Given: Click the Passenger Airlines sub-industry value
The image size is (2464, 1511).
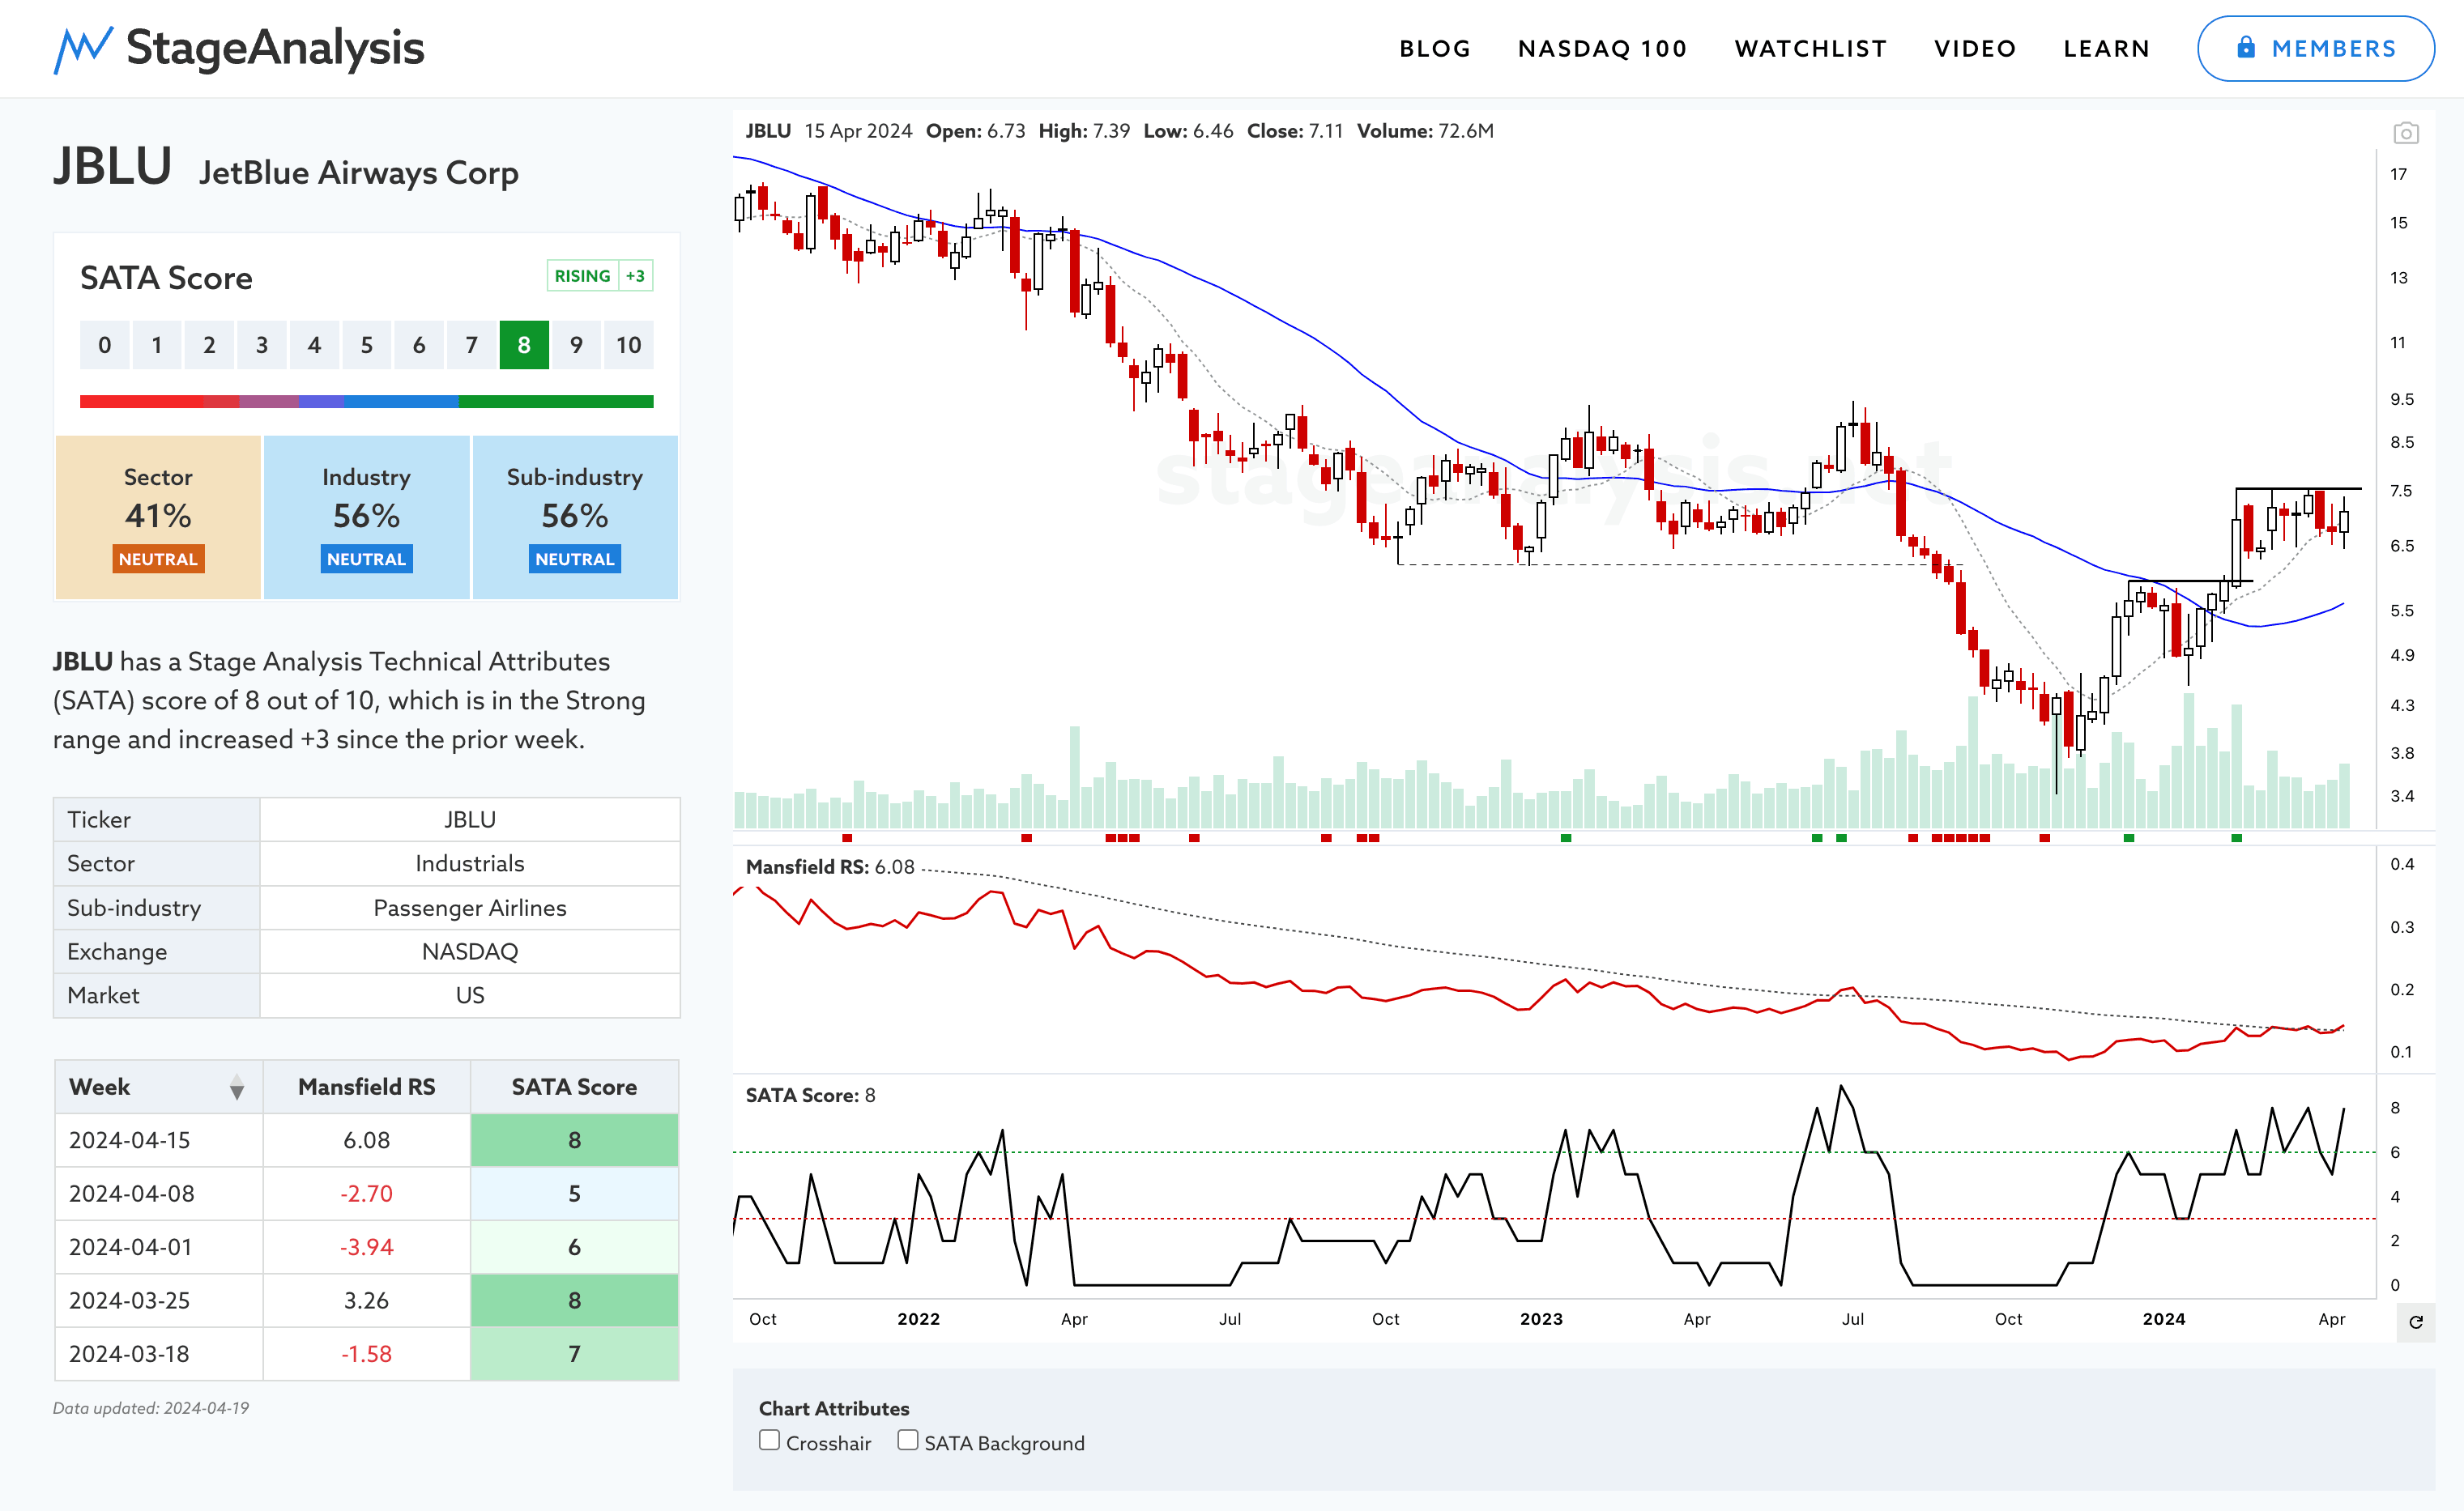Looking at the screenshot, I should (470, 907).
